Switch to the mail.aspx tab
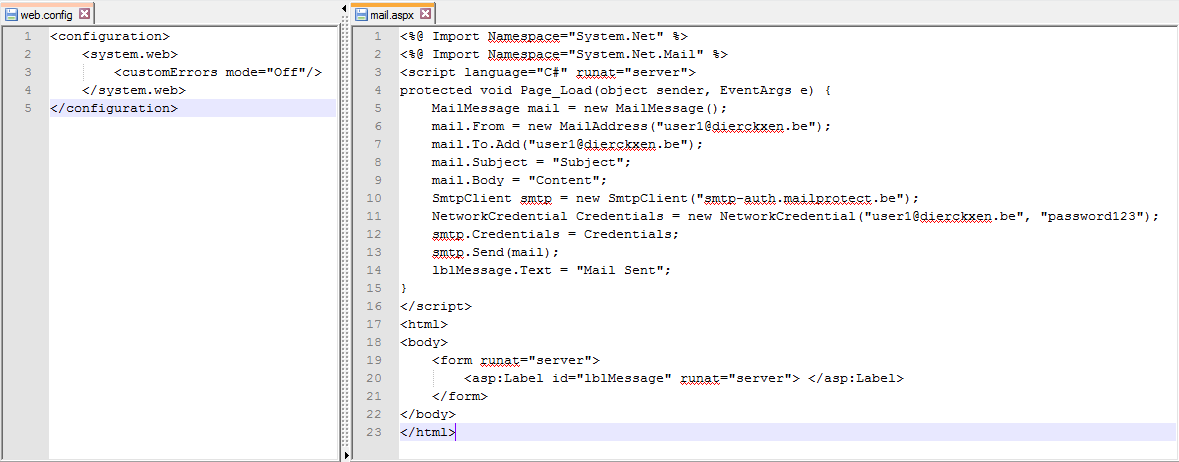1179x462 pixels. [394, 14]
